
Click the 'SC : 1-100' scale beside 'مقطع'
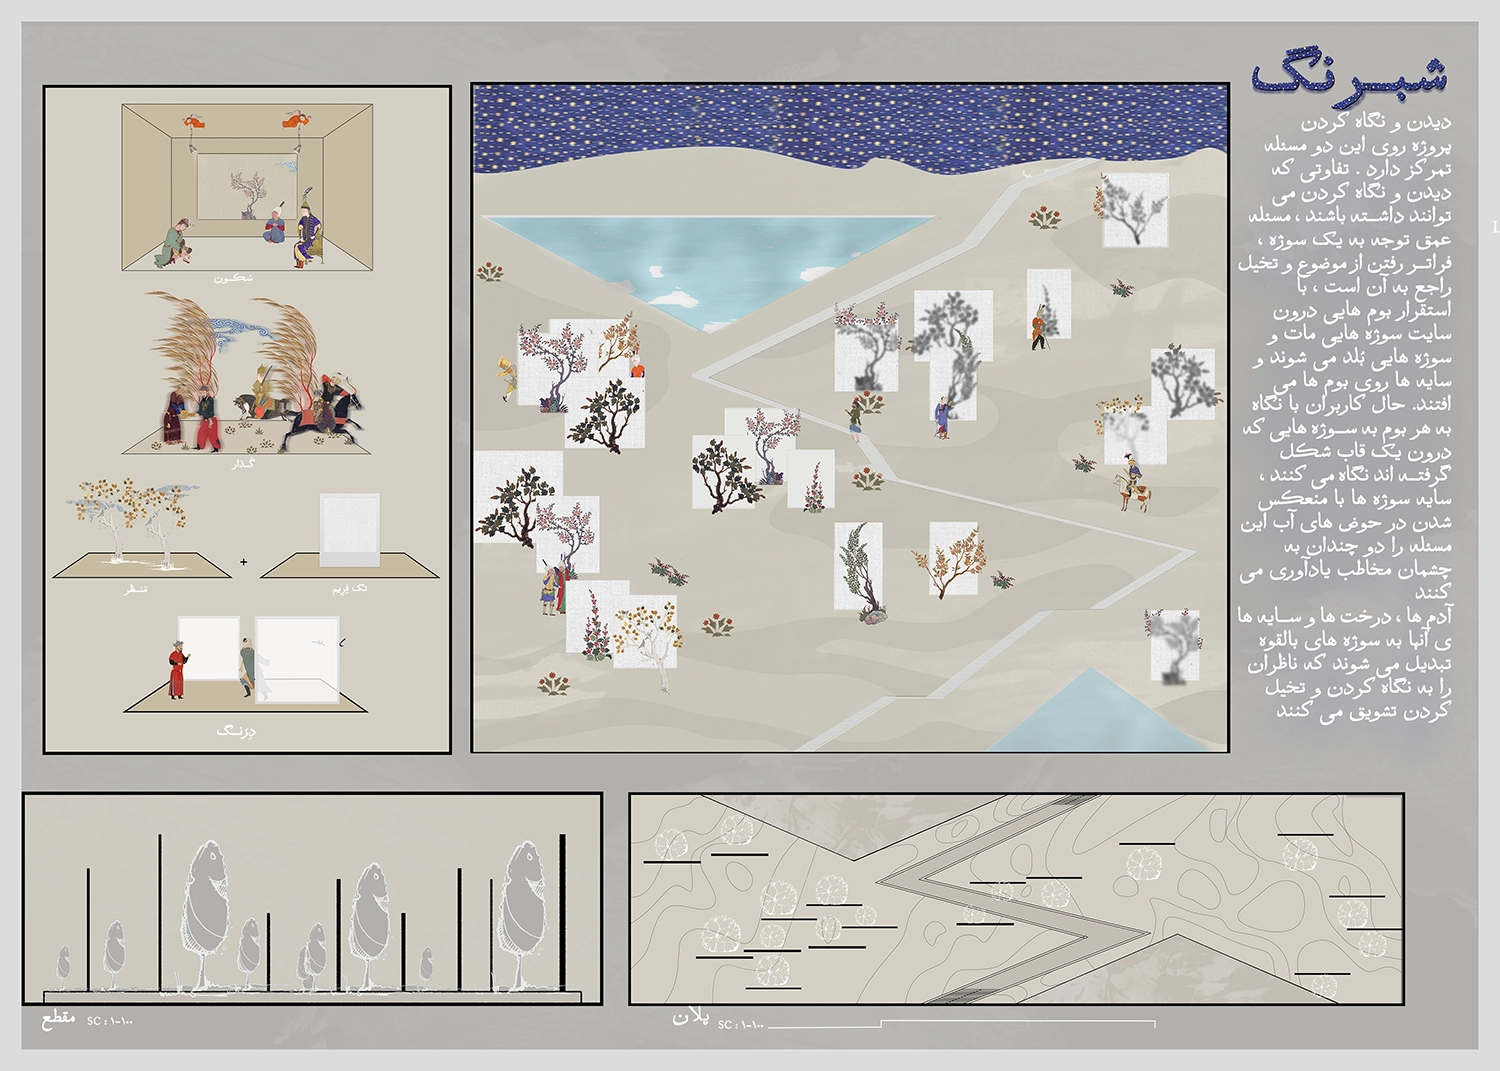pyautogui.click(x=110, y=1021)
